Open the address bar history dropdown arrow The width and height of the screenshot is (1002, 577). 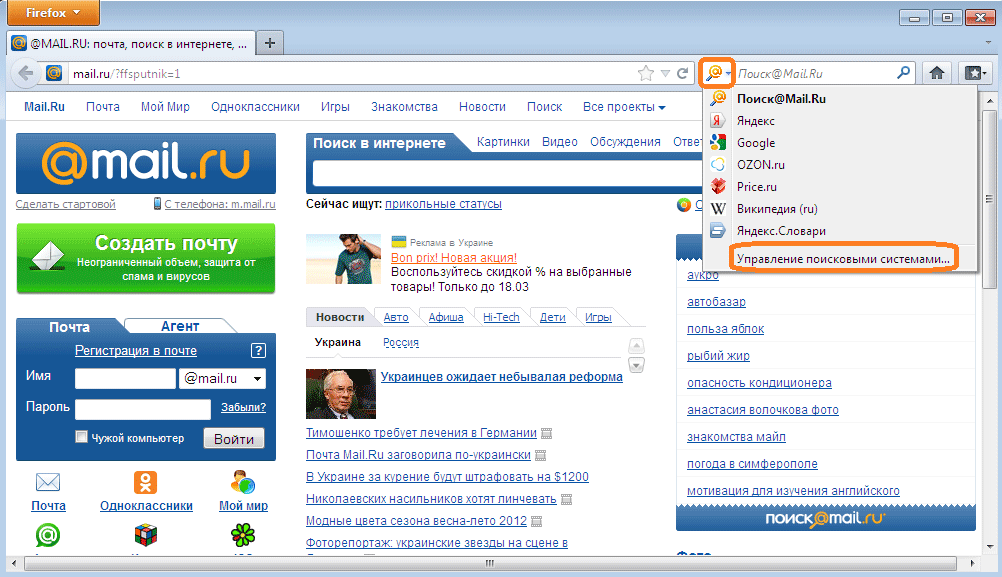(665, 73)
